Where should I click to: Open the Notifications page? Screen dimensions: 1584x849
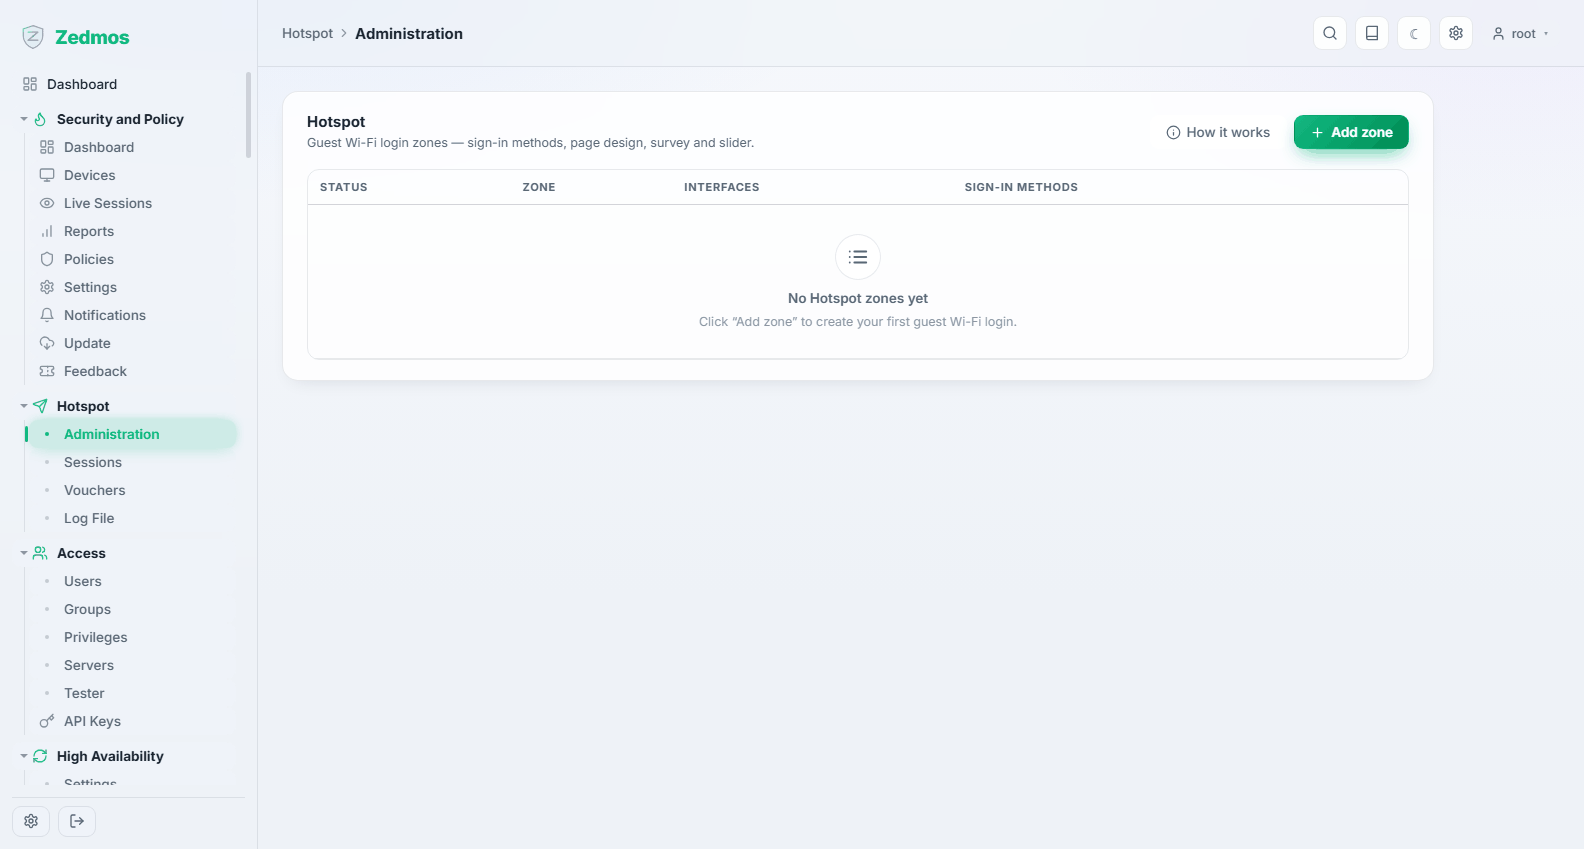point(133,315)
